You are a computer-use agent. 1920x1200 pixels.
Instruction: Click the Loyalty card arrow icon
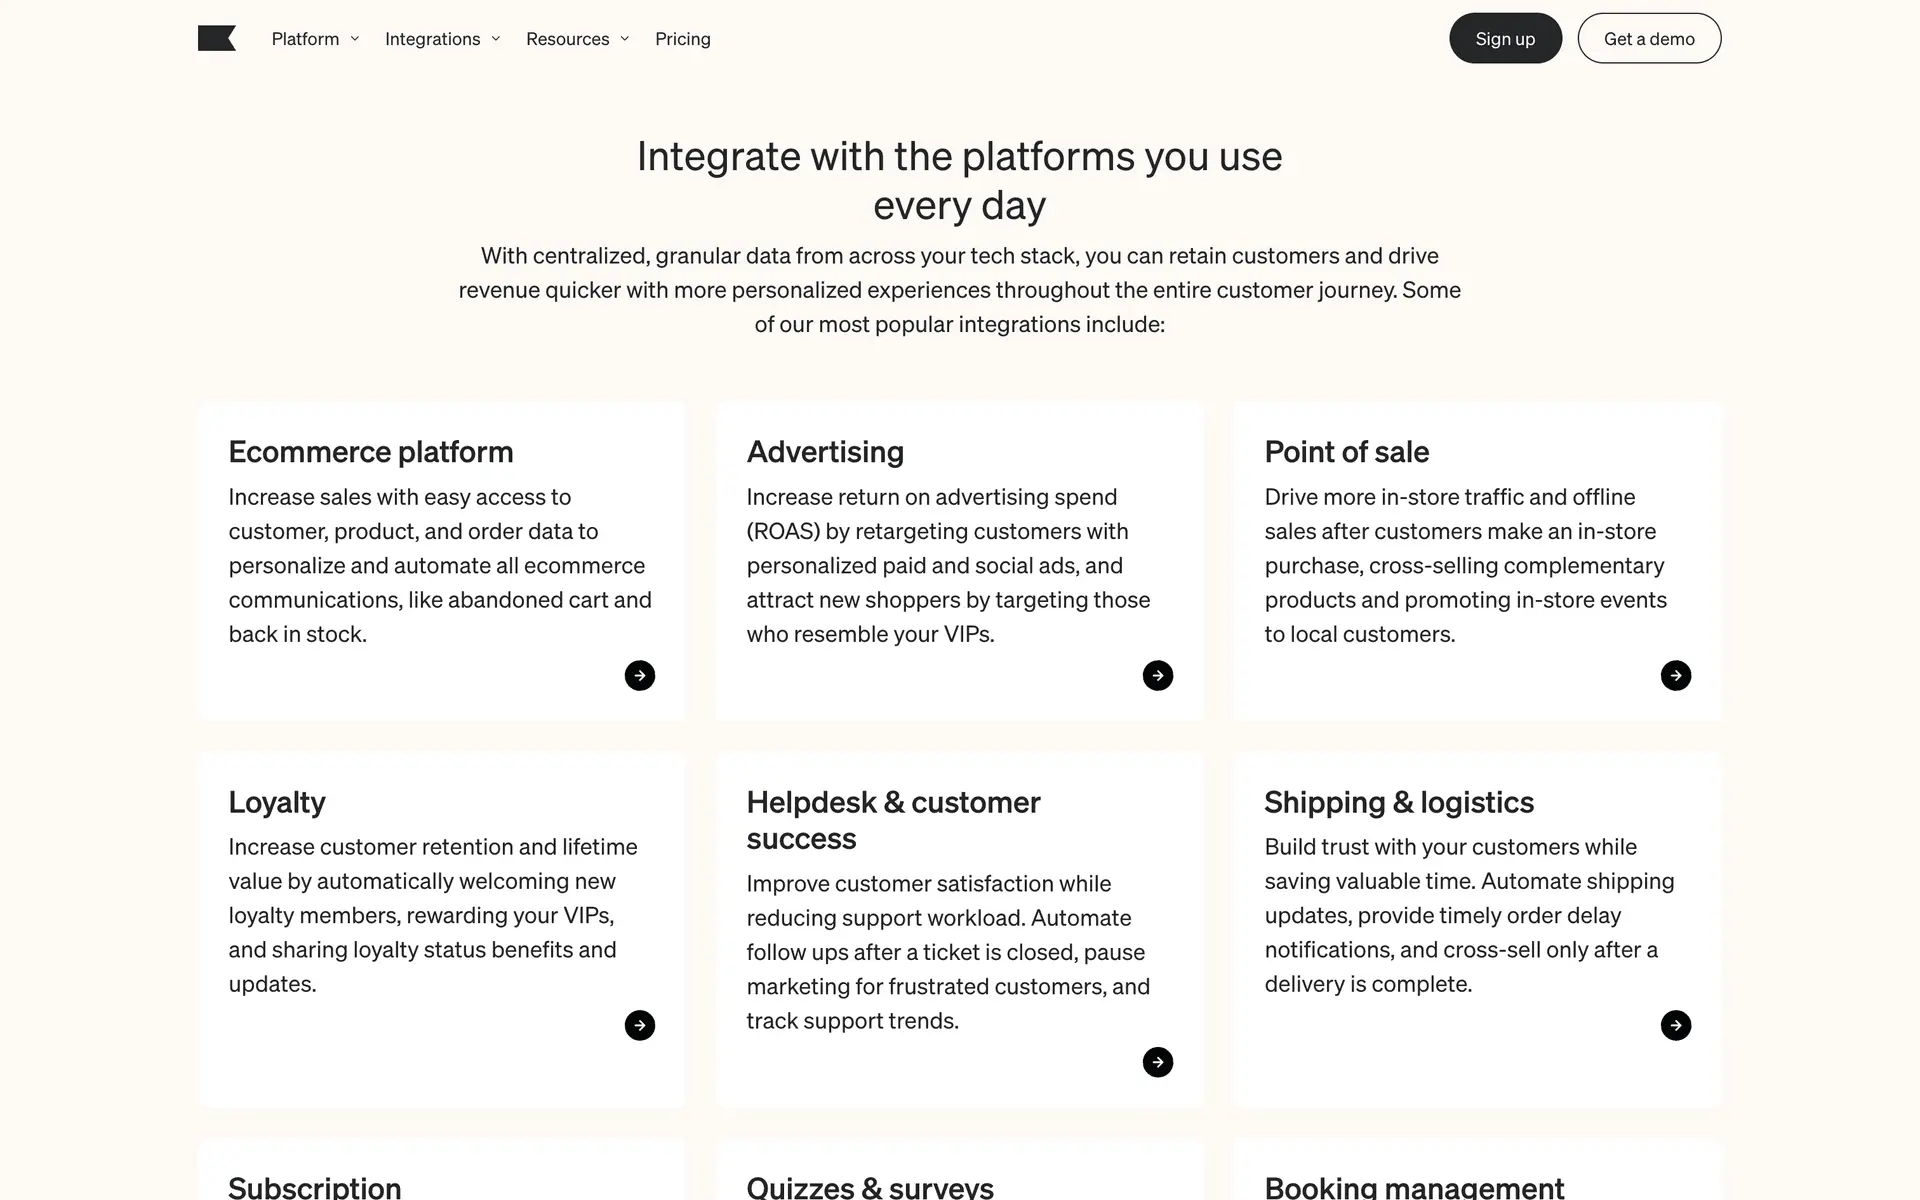click(x=640, y=1026)
